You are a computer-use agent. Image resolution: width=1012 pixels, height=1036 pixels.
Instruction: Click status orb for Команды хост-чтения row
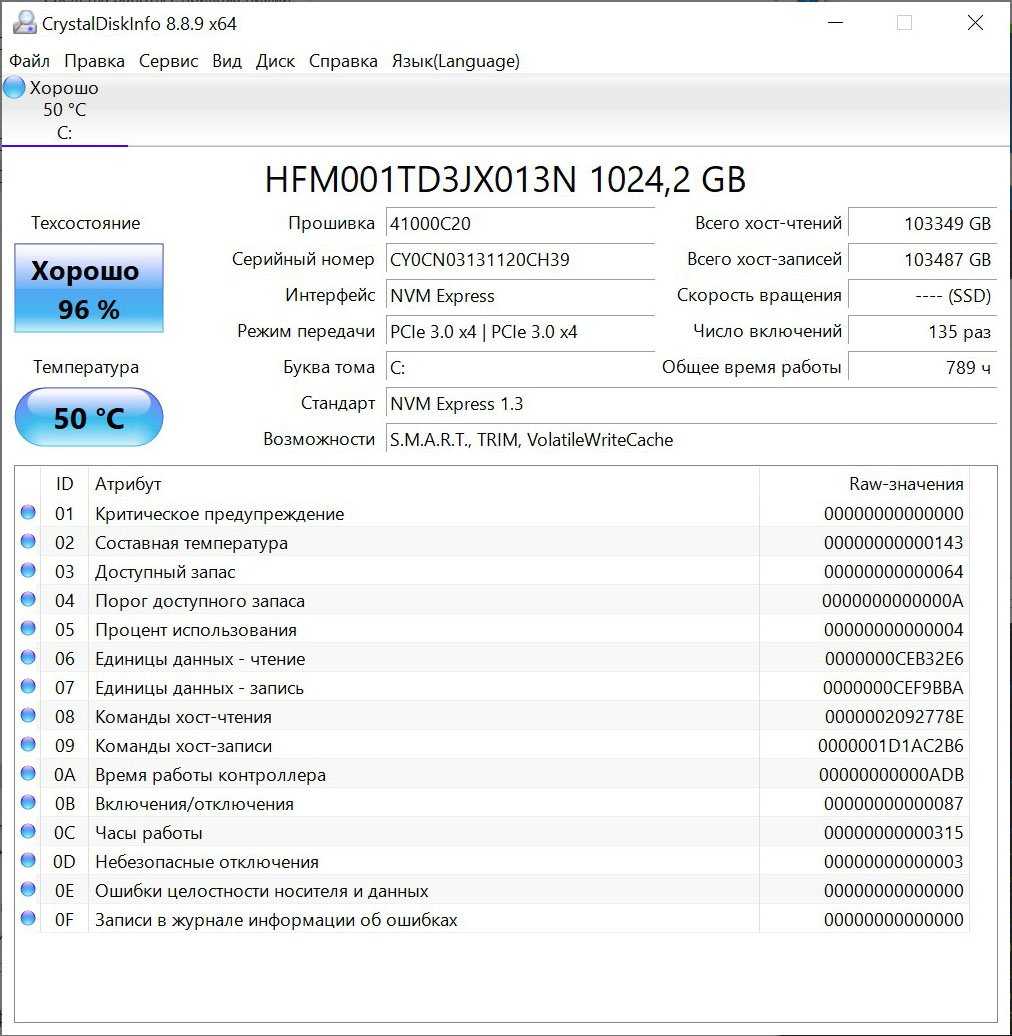tap(28, 716)
